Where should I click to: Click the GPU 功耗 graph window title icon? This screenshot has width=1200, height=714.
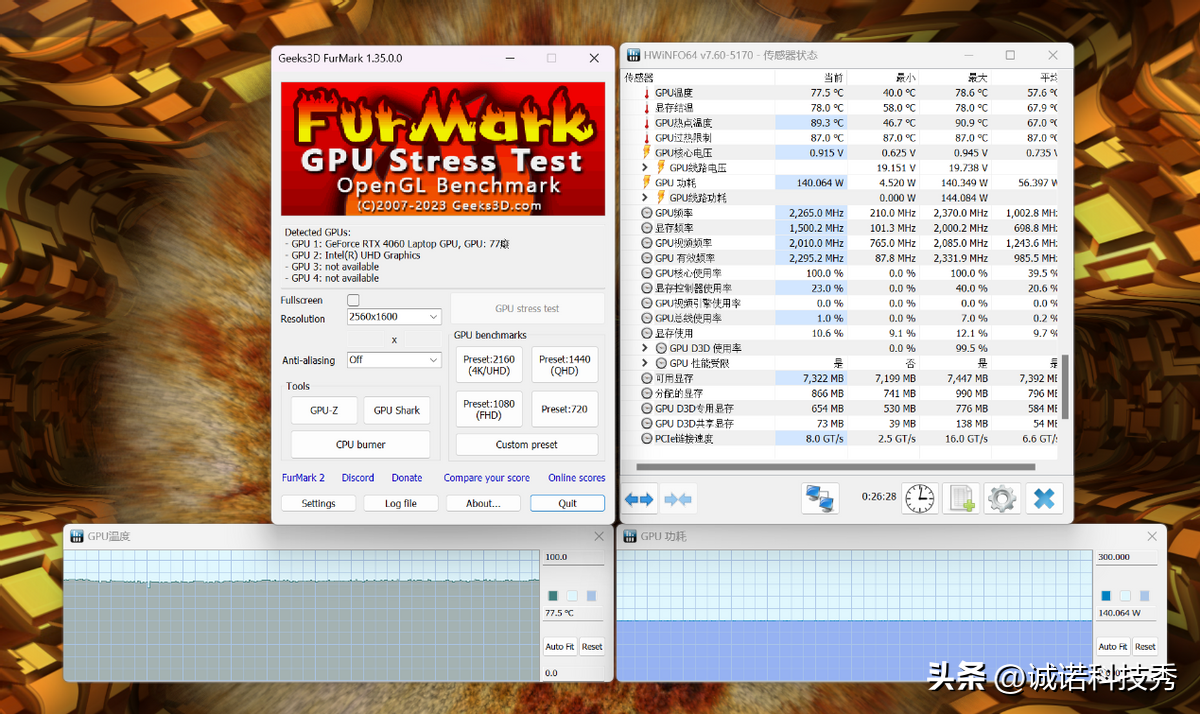(631, 536)
